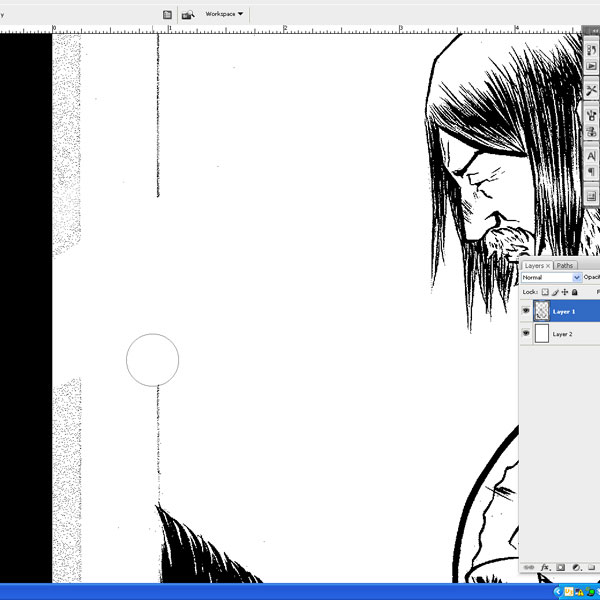Open the Tool Presets panel icon in dock
Image resolution: width=600 pixels, height=600 pixels.
[592, 91]
